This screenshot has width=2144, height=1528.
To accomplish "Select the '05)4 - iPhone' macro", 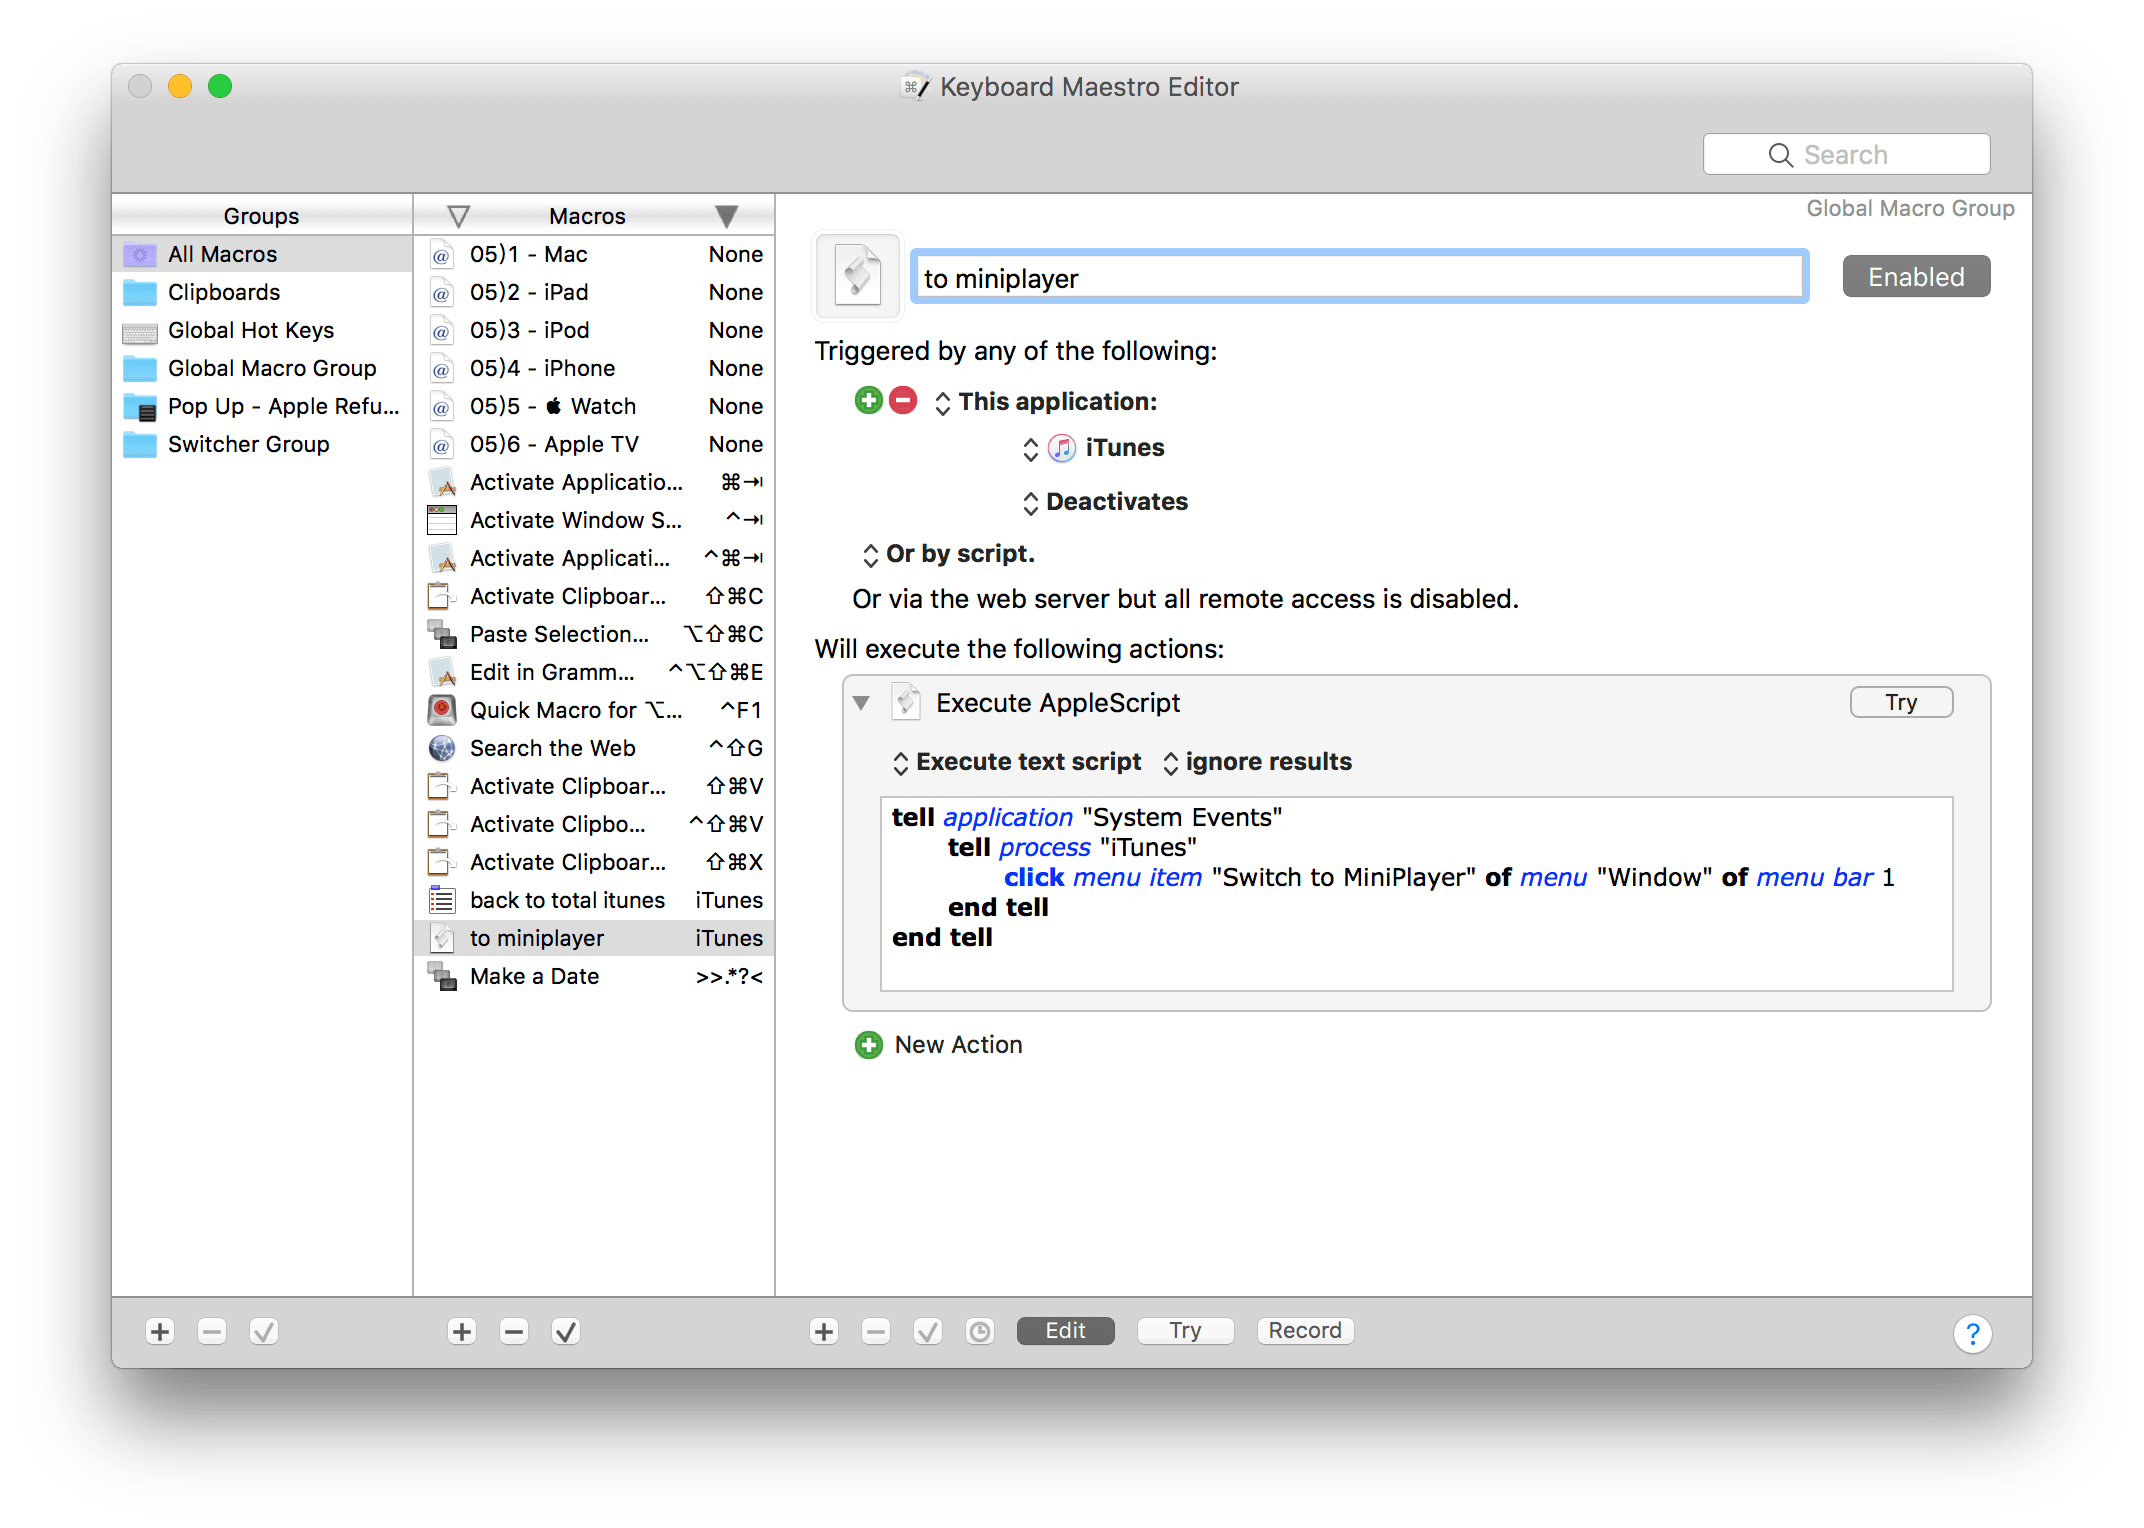I will tap(594, 368).
